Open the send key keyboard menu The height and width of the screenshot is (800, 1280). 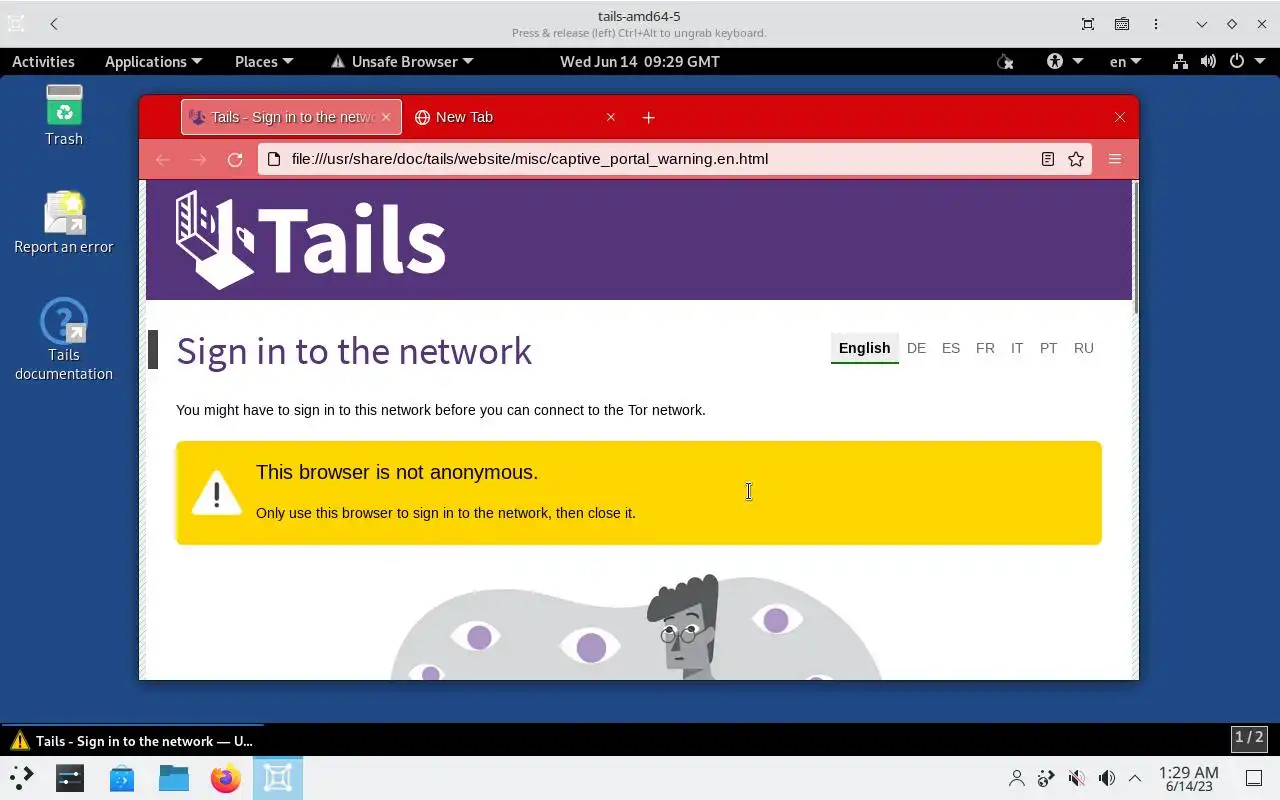[1122, 24]
